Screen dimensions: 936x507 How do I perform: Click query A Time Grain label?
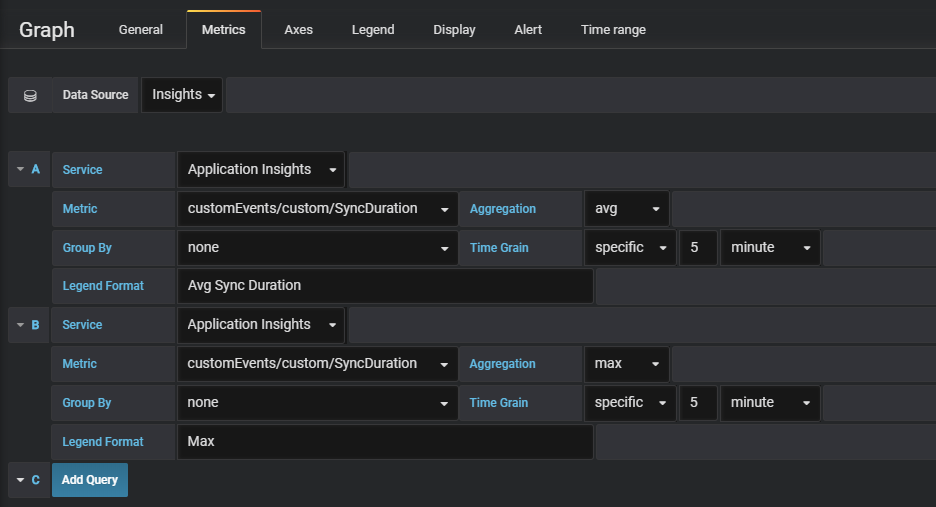point(499,247)
